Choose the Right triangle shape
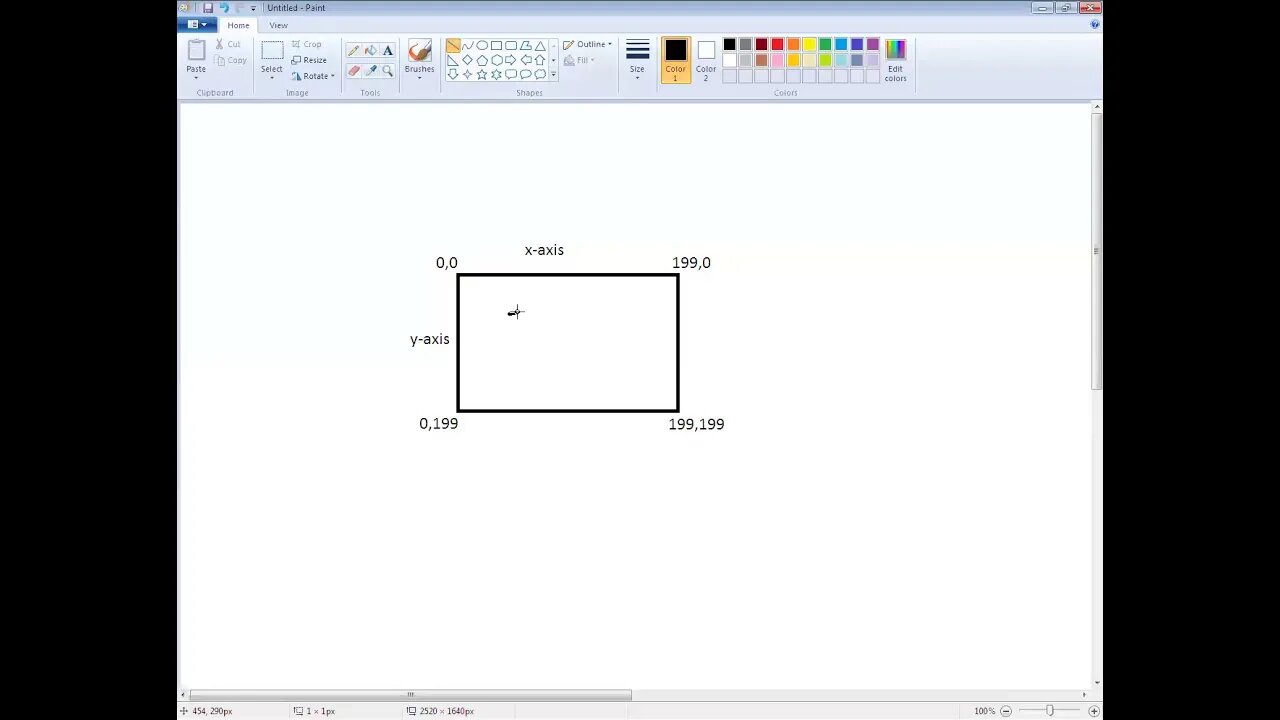Image resolution: width=1280 pixels, height=720 pixels. pos(453,60)
